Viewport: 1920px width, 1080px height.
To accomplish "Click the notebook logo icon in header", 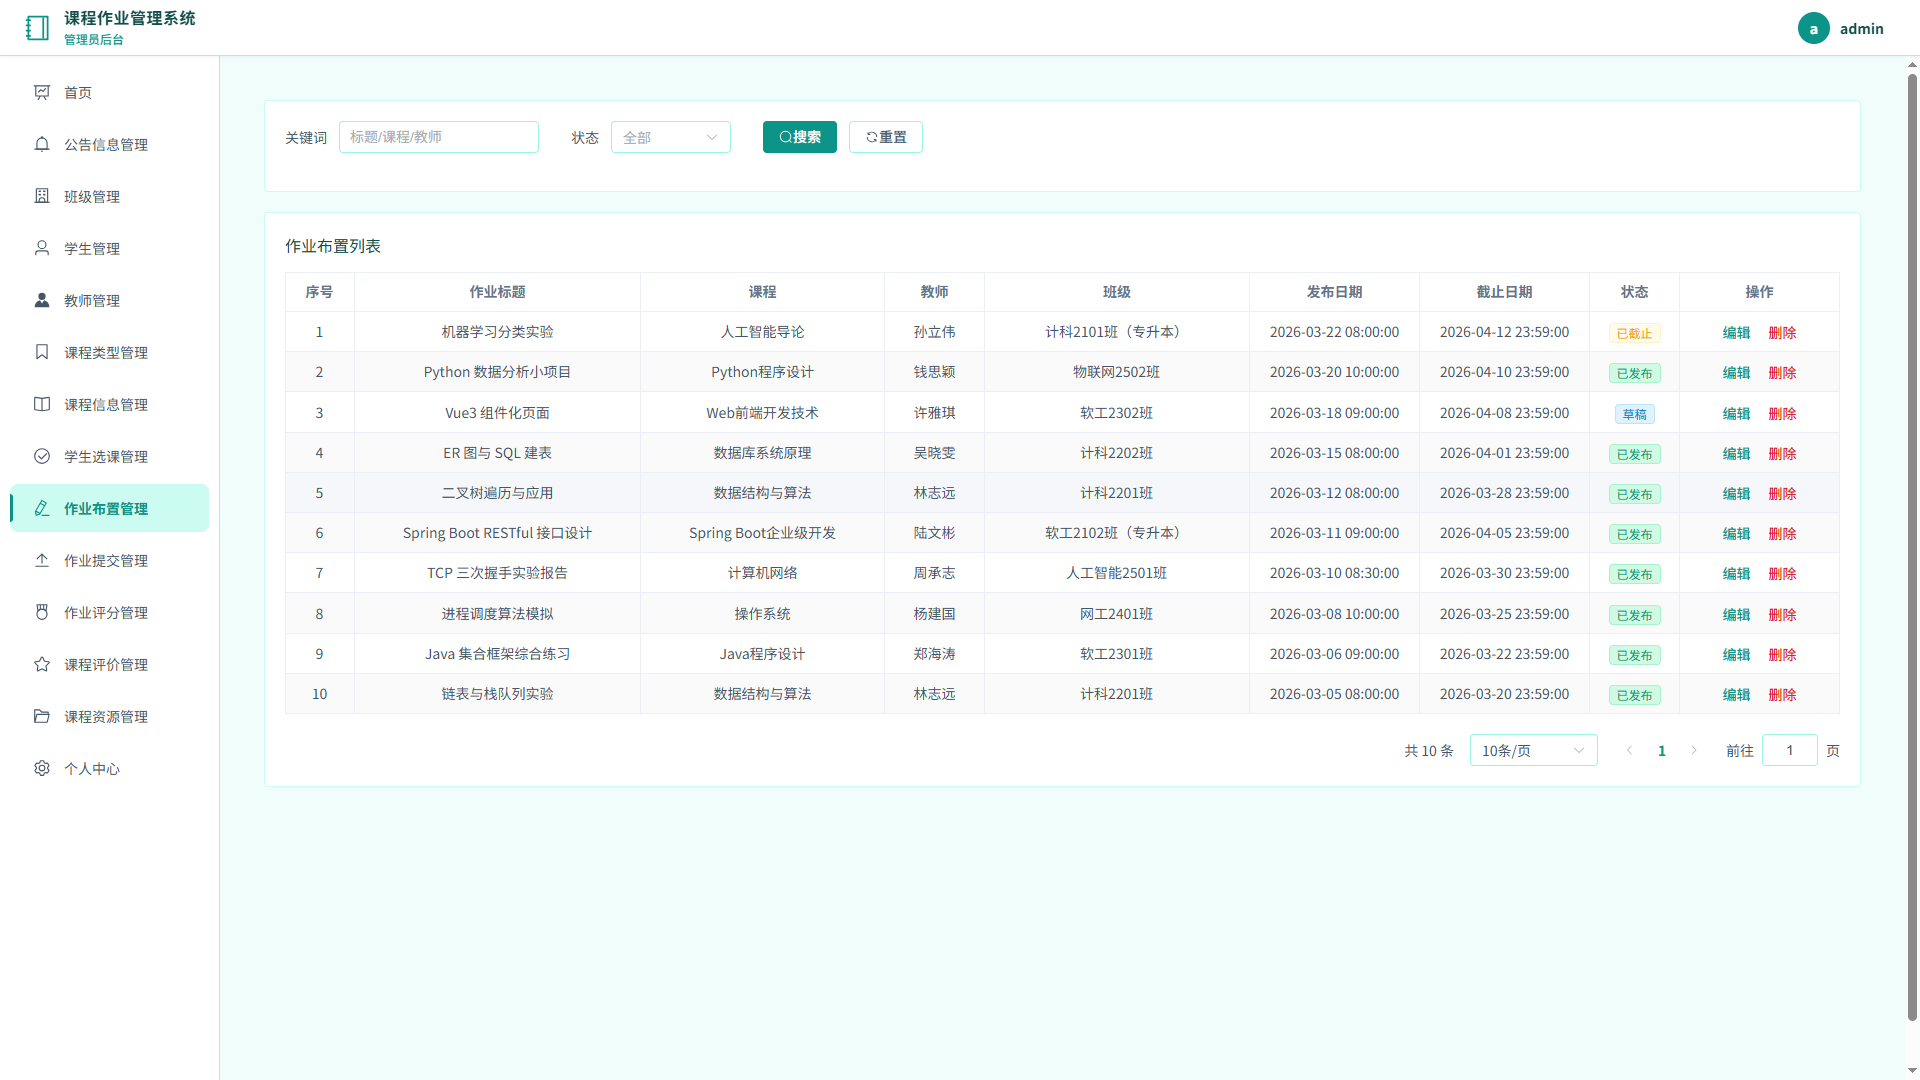I will (37, 28).
